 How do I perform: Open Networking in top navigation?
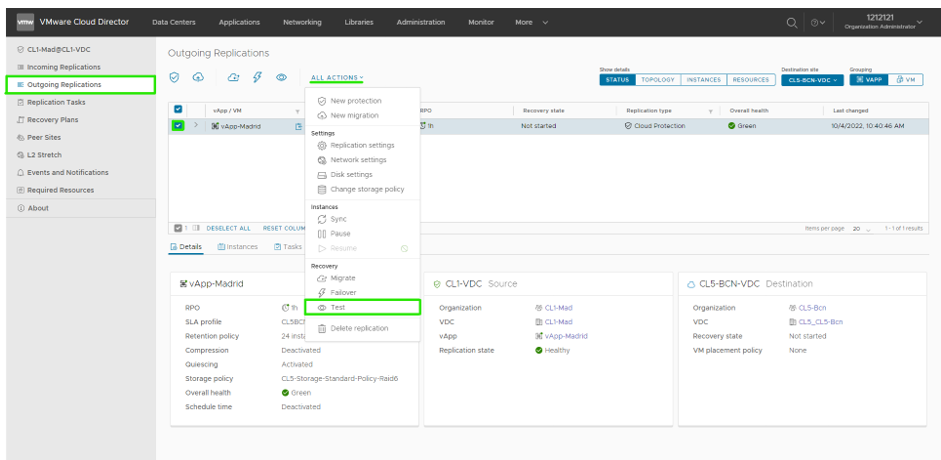click(x=302, y=22)
